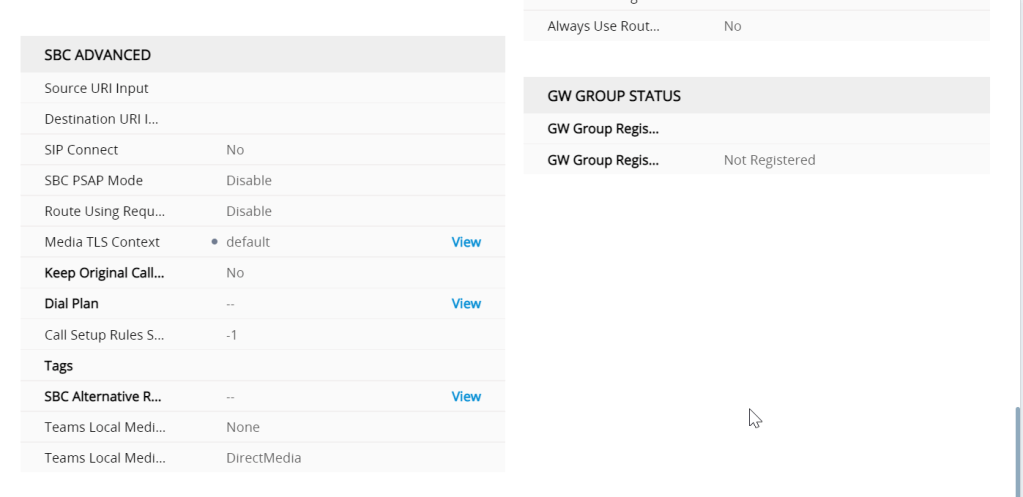Open View link for SBC Alternative Routing
Viewport: 1023px width, 497px height.
[466, 397]
